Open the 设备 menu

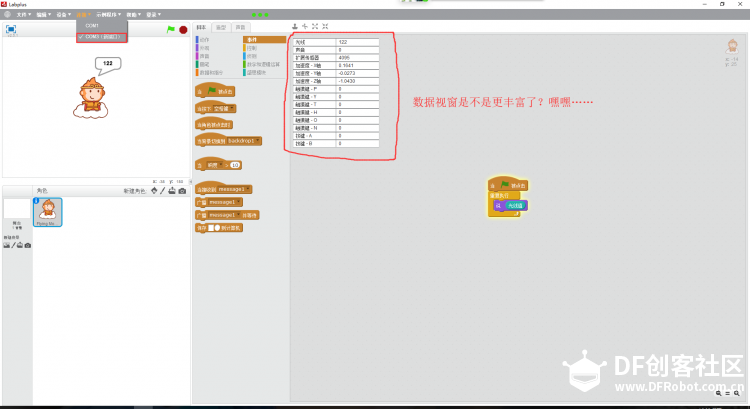pos(64,15)
